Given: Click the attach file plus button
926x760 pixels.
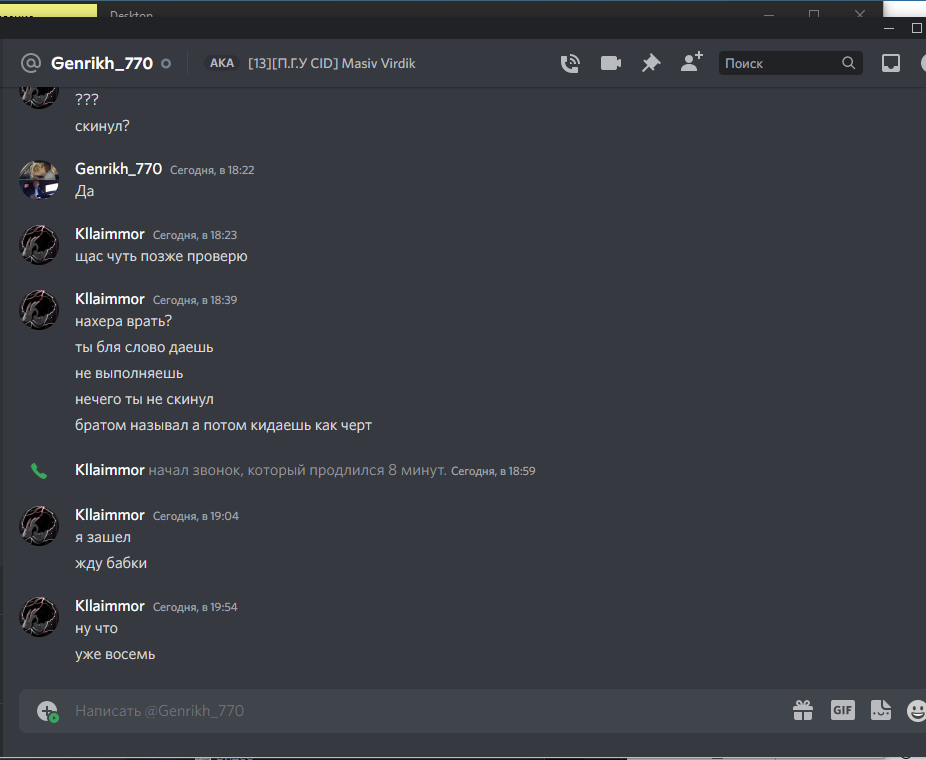Looking at the screenshot, I should tap(47, 711).
